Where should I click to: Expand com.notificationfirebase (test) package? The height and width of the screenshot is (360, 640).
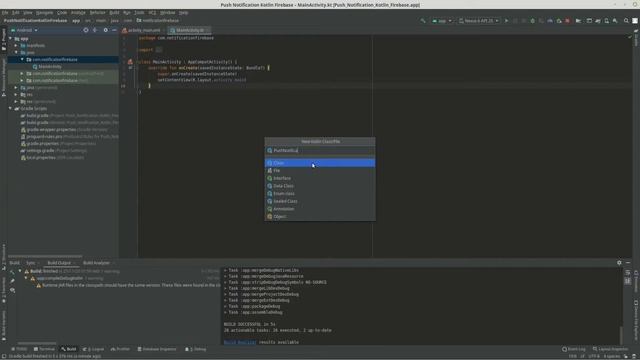tap(22, 80)
